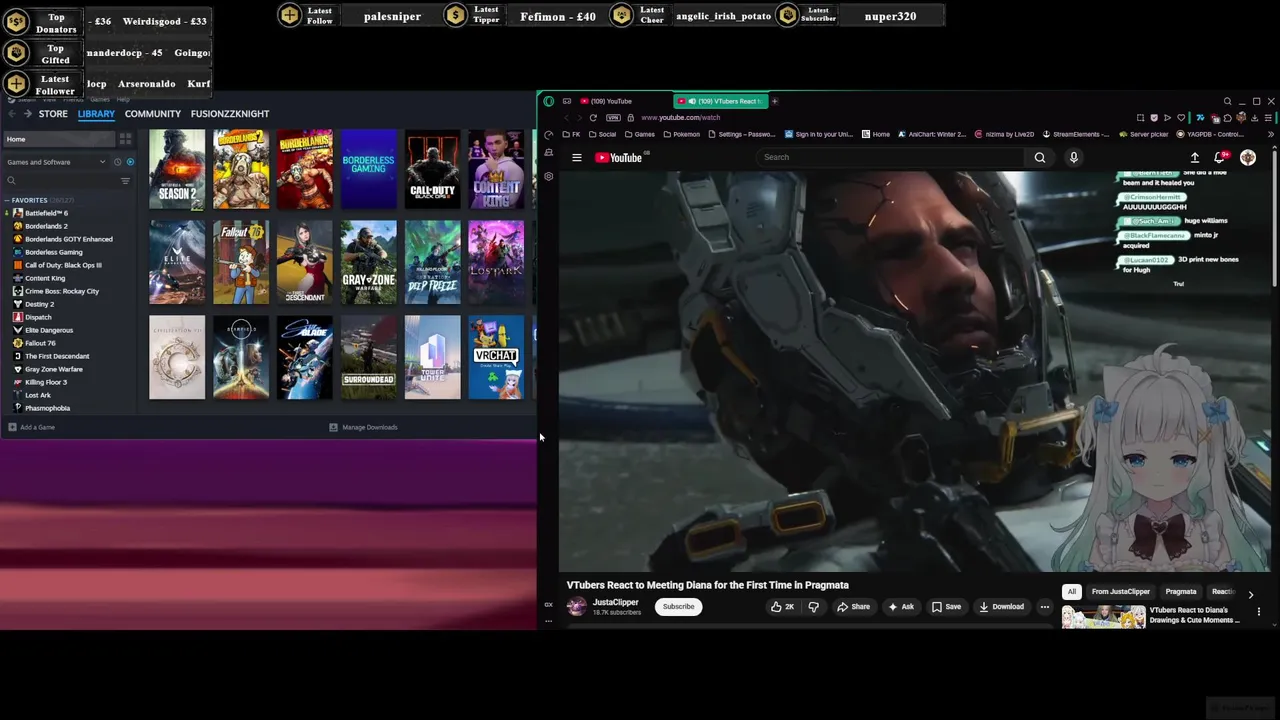The width and height of the screenshot is (1280, 720).
Task: Show more bookmarks with double chevron
Action: 1270,134
